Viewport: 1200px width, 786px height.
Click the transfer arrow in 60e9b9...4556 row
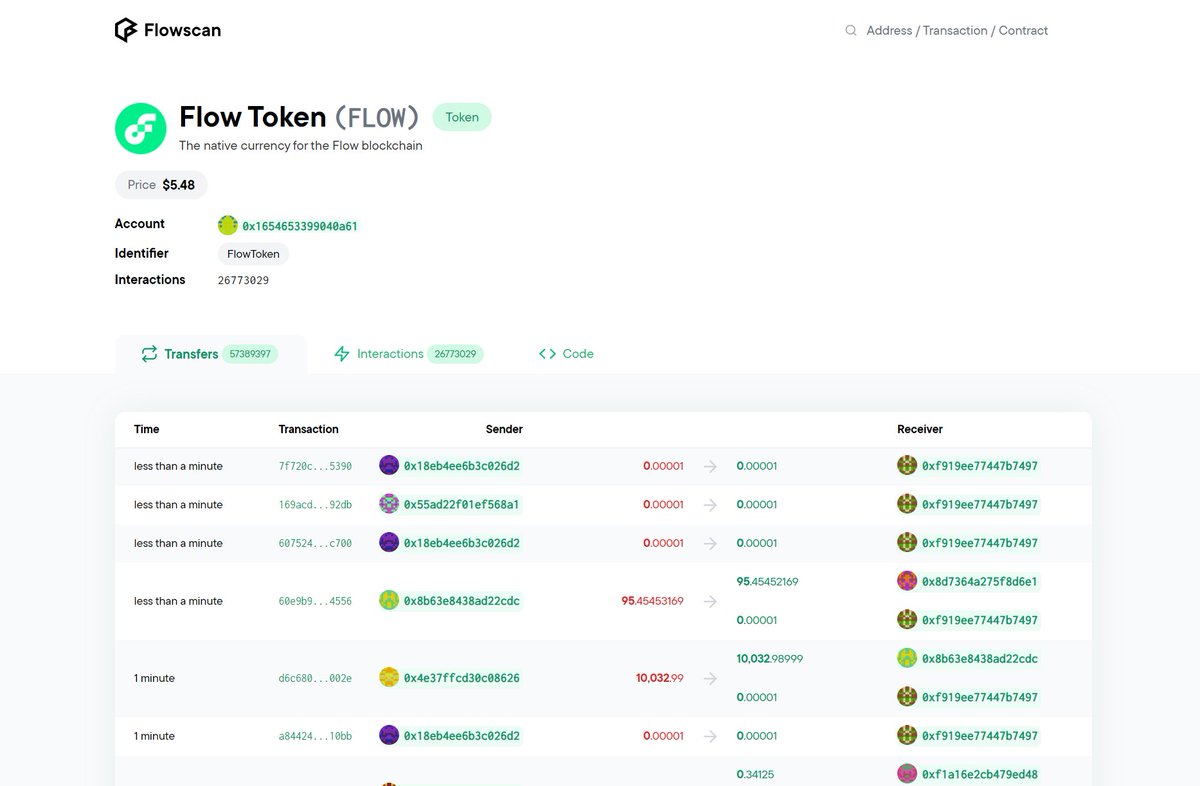710,601
